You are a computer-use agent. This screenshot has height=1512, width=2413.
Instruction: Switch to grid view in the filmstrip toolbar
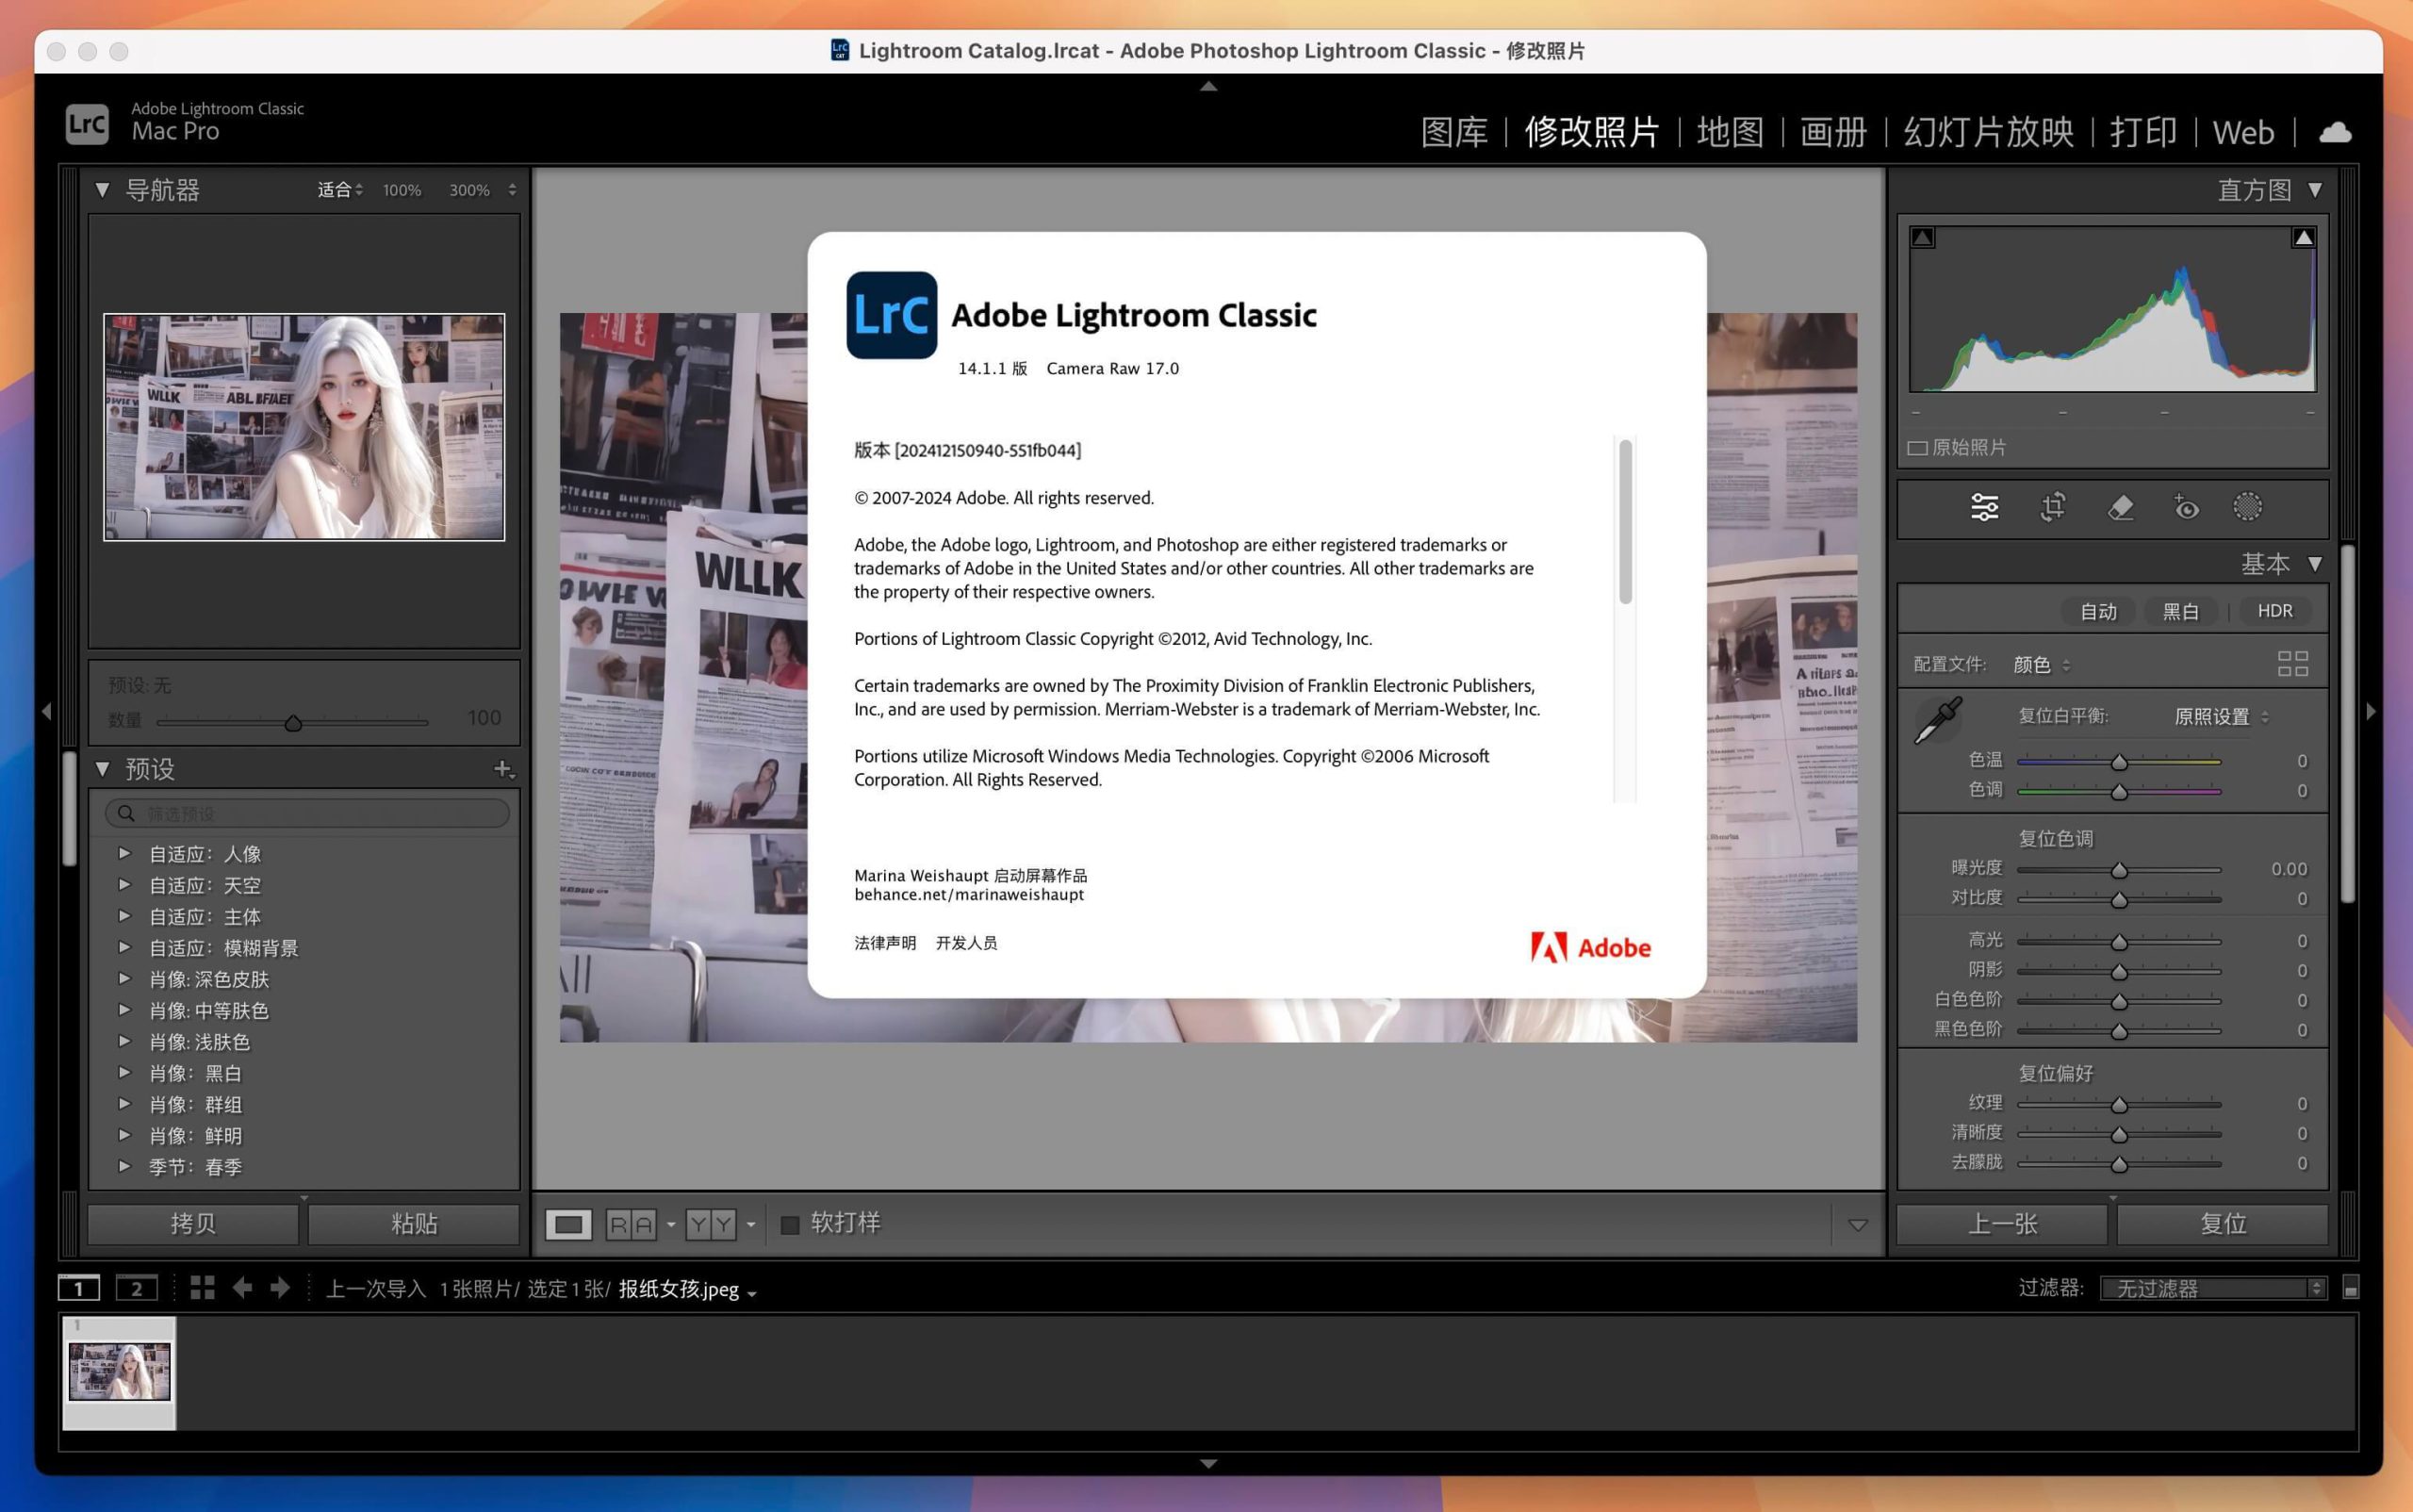pyautogui.click(x=201, y=1288)
